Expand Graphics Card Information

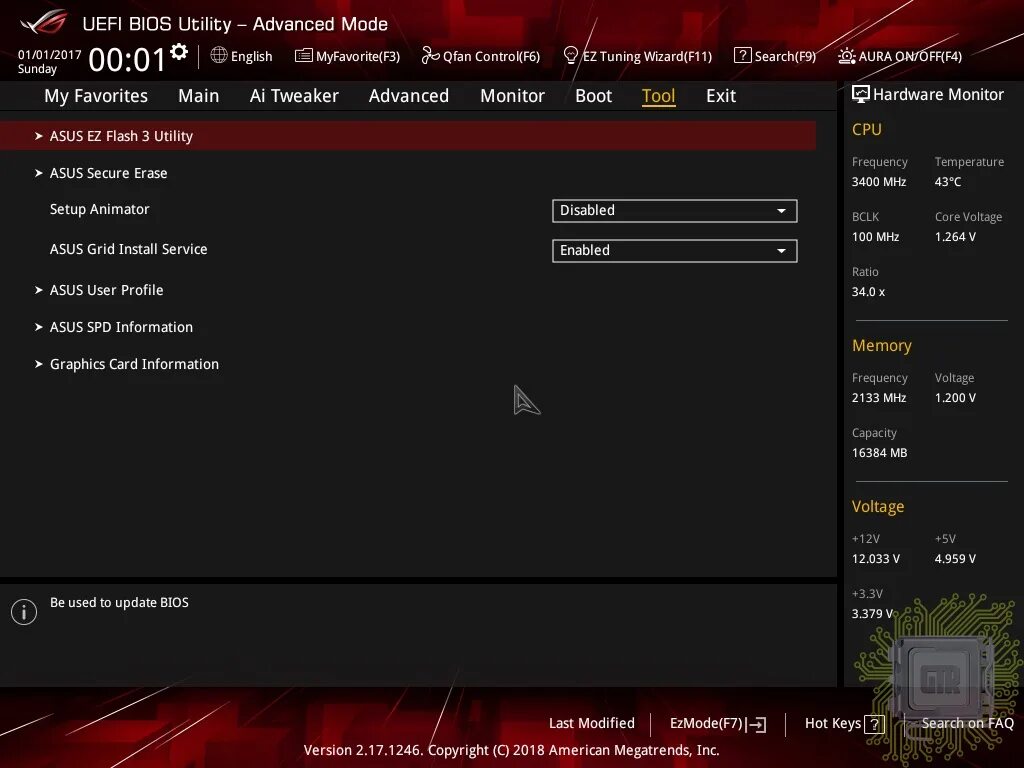point(135,364)
